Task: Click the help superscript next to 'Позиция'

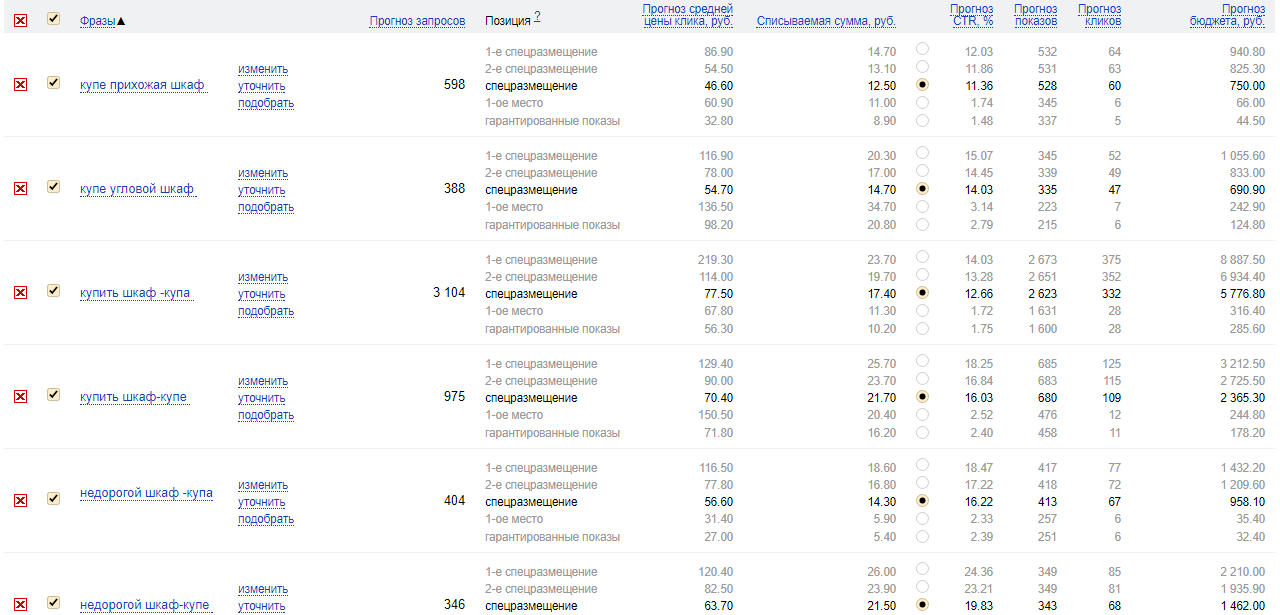Action: [537, 16]
